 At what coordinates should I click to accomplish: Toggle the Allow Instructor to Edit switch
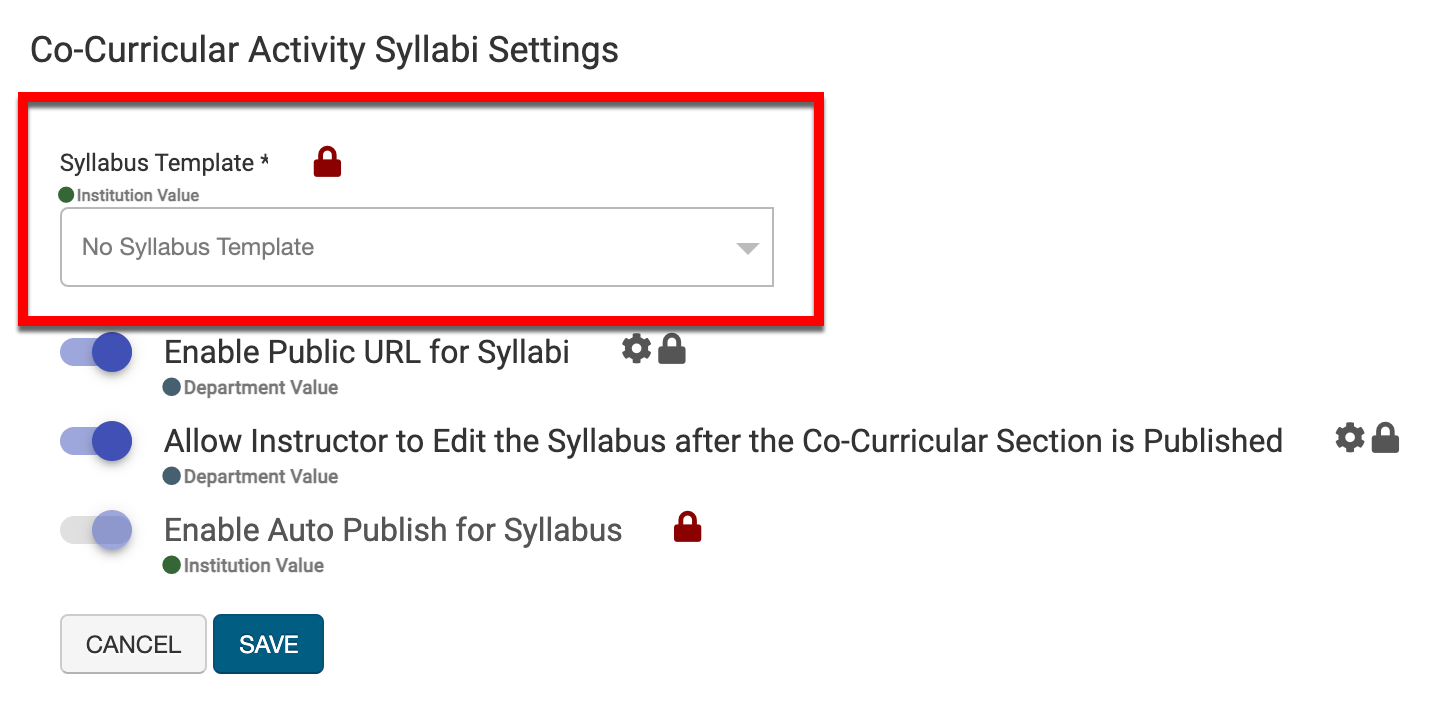pyautogui.click(x=97, y=441)
